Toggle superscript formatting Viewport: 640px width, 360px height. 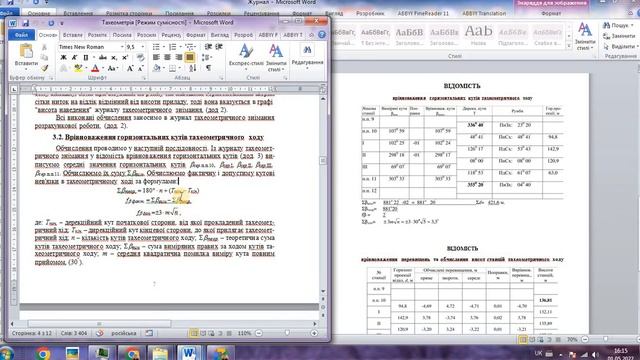(x=125, y=58)
